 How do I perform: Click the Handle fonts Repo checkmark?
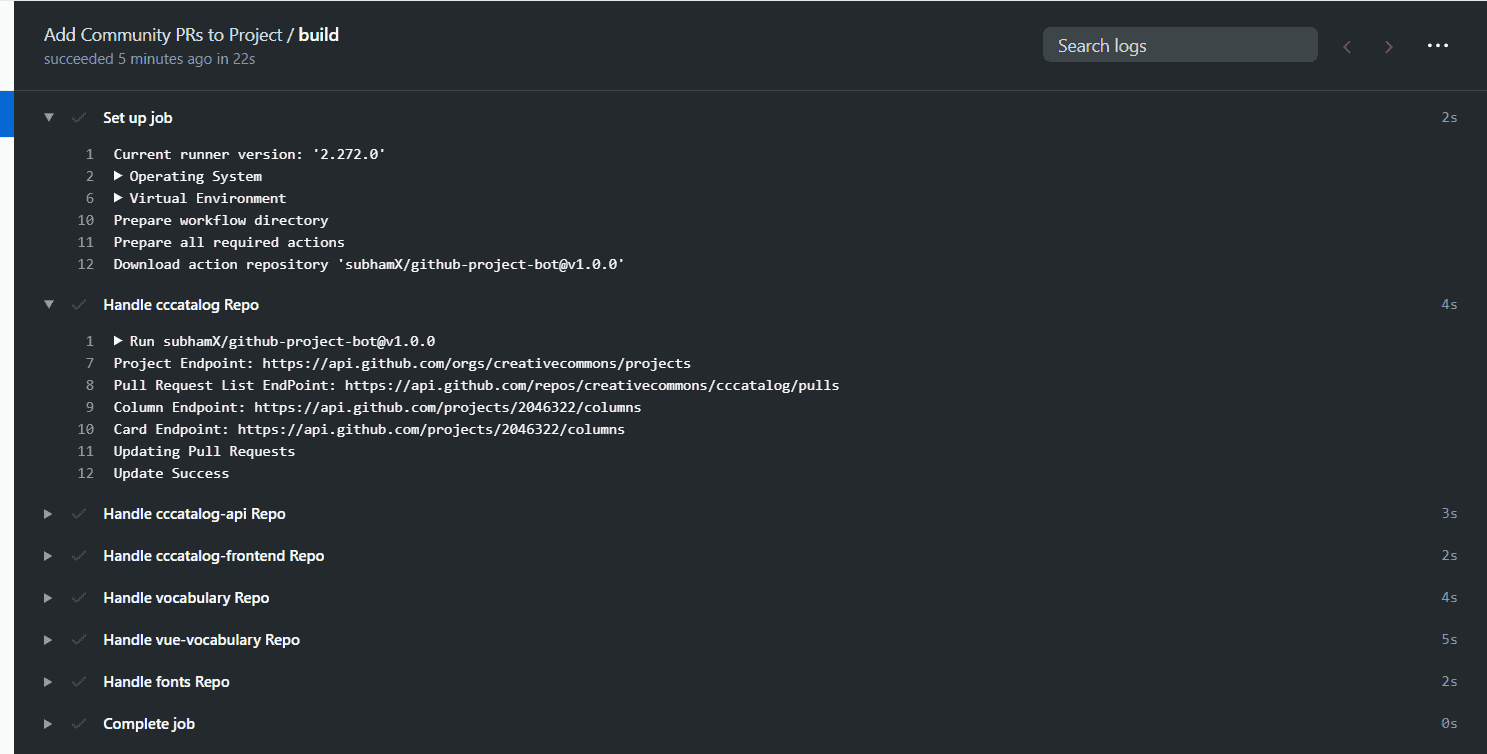(x=79, y=682)
